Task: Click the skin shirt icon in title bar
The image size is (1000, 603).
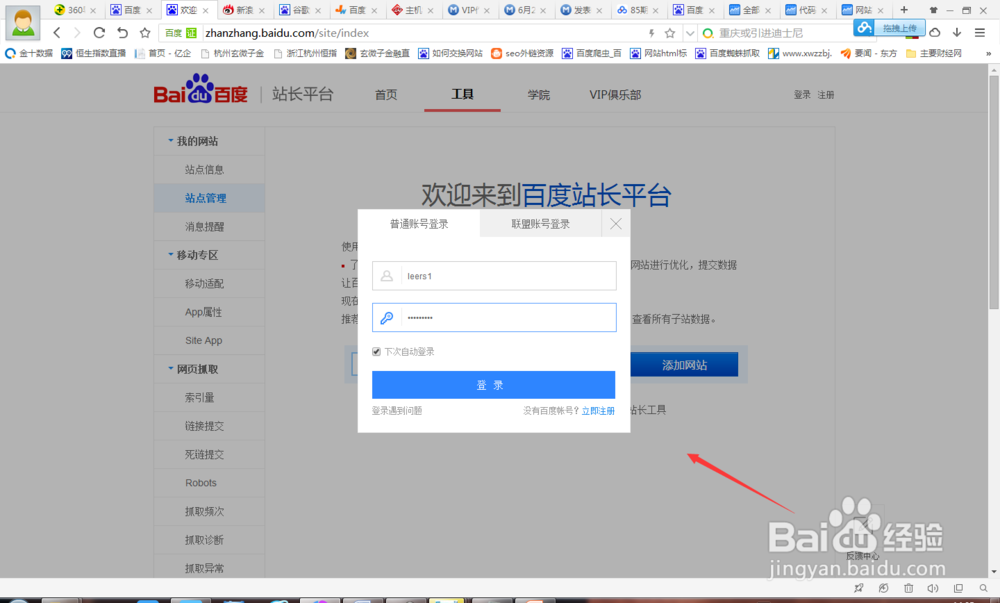Action: 934,10
